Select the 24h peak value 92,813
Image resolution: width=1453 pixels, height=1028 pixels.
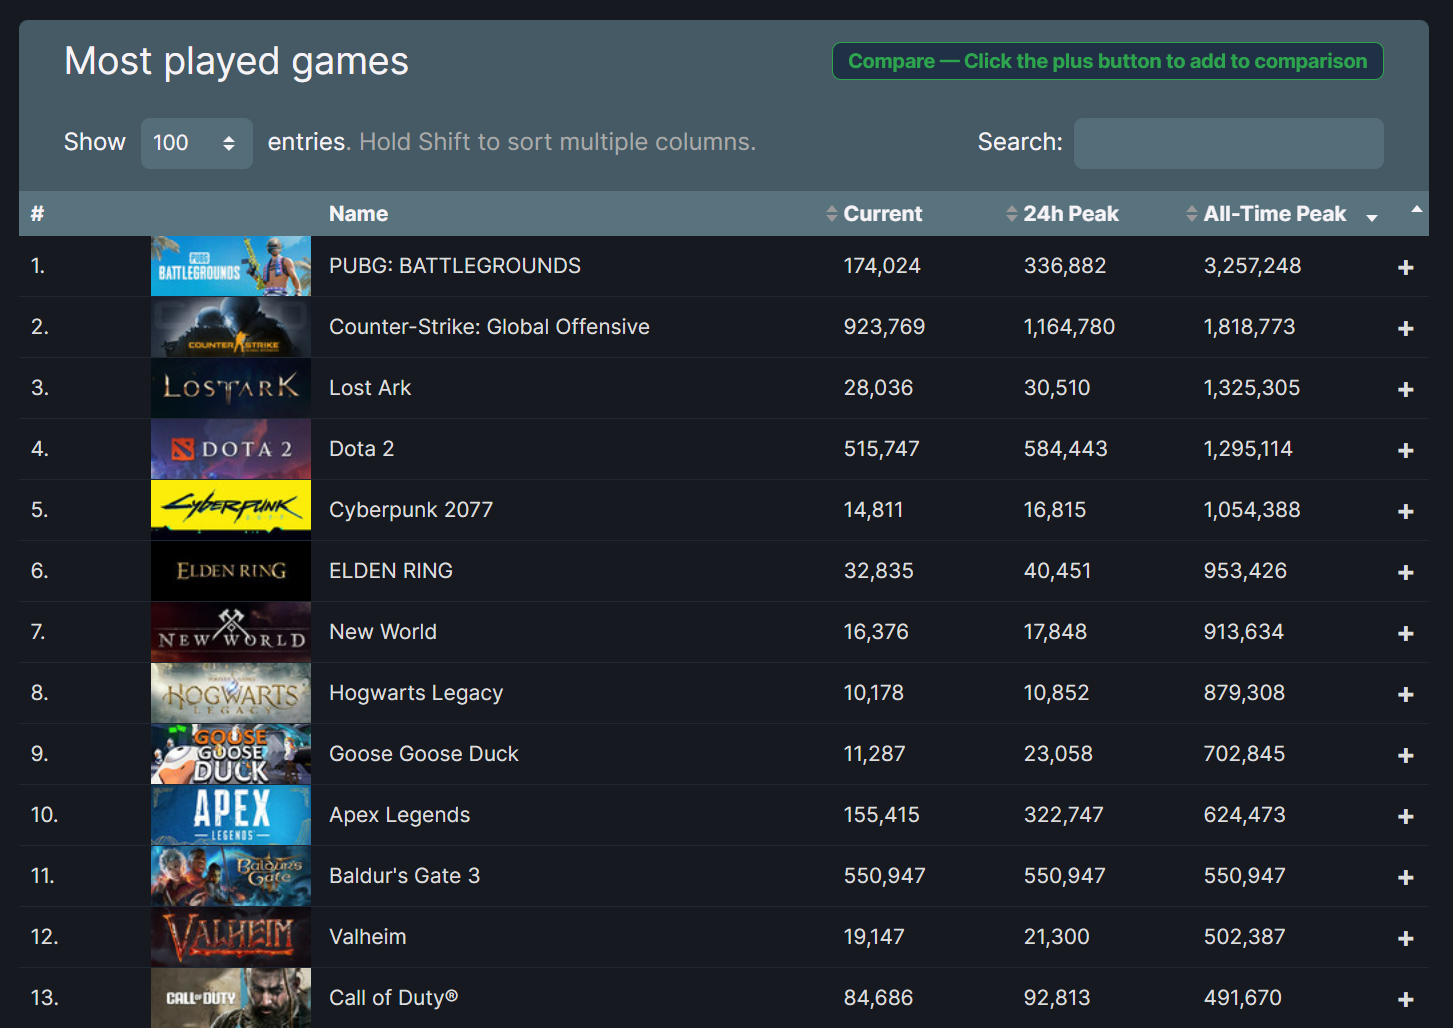pyautogui.click(x=1057, y=998)
